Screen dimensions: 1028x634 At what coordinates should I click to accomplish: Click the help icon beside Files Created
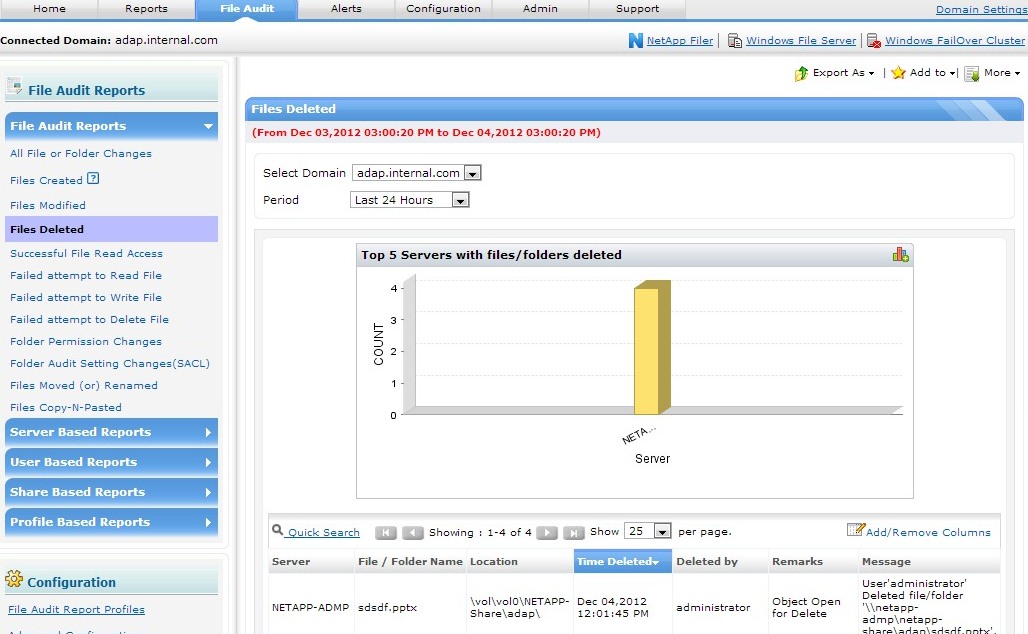[x=93, y=179]
